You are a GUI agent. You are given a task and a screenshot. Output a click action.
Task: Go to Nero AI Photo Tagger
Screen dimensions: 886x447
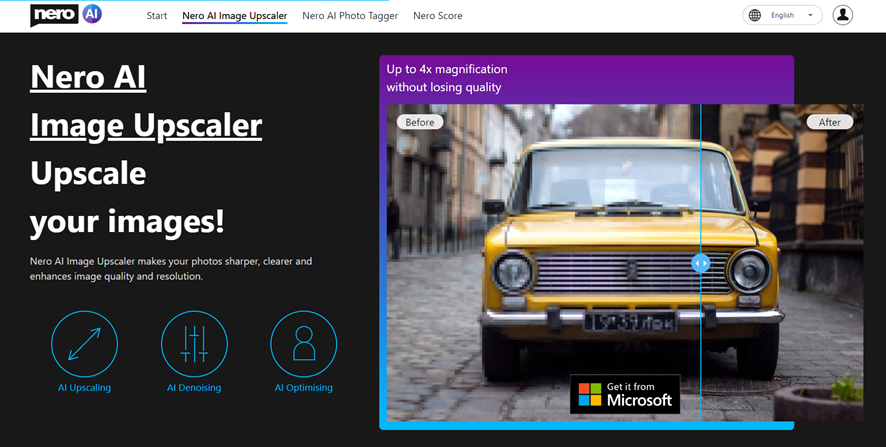(350, 16)
